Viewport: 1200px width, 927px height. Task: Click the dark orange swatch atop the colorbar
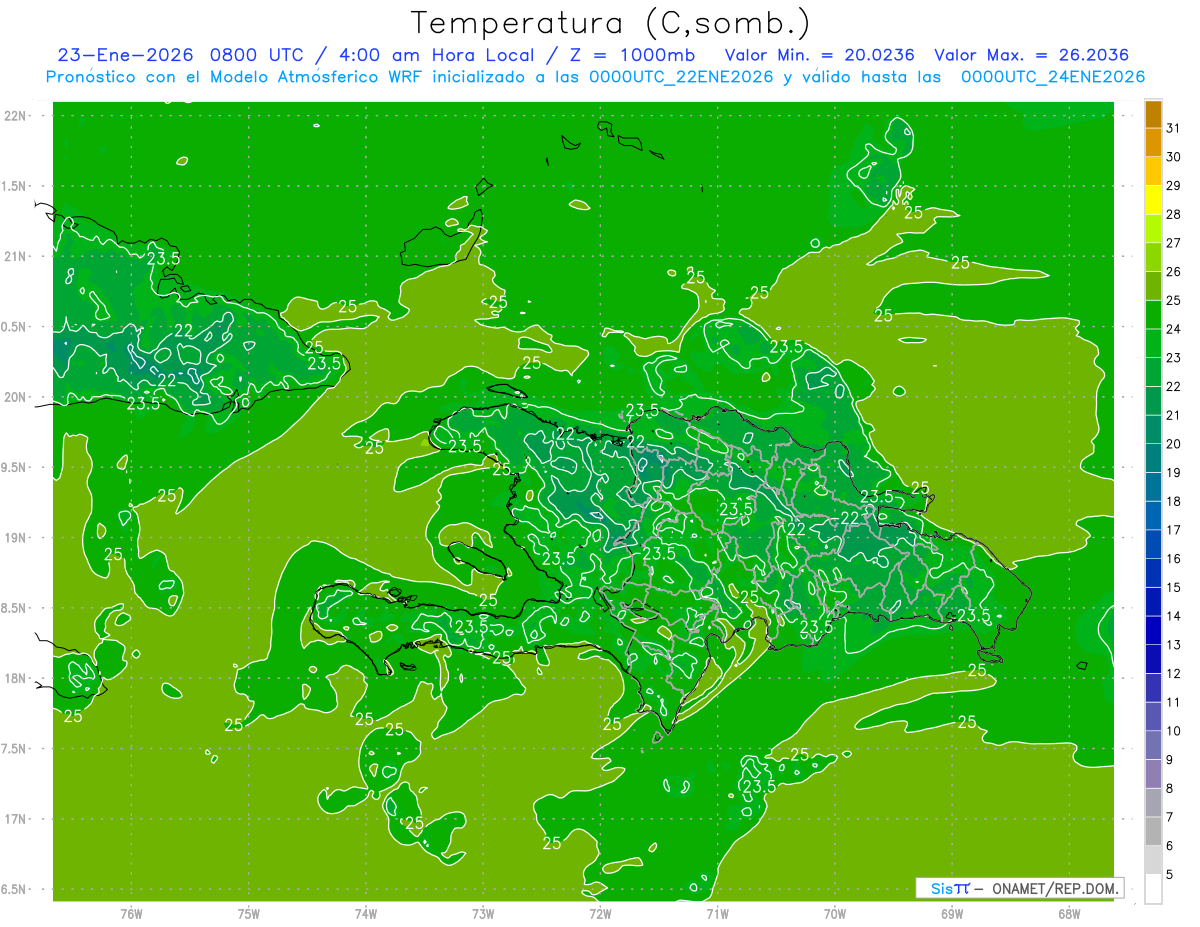(1153, 114)
